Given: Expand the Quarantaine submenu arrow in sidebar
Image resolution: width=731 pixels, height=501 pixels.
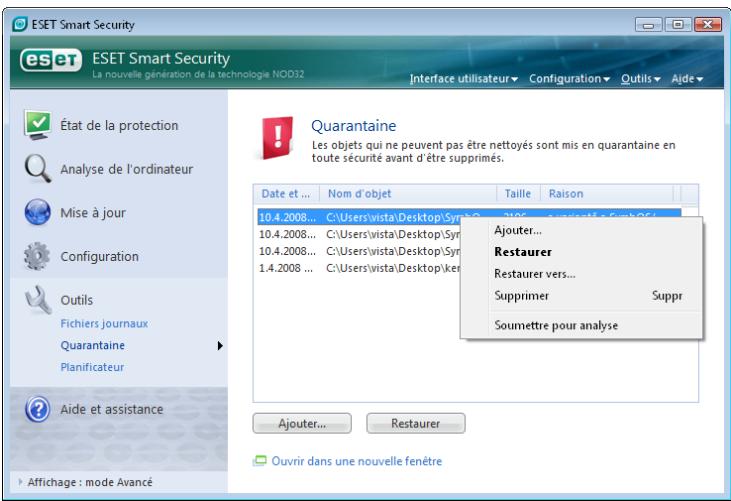Looking at the screenshot, I should [220, 345].
